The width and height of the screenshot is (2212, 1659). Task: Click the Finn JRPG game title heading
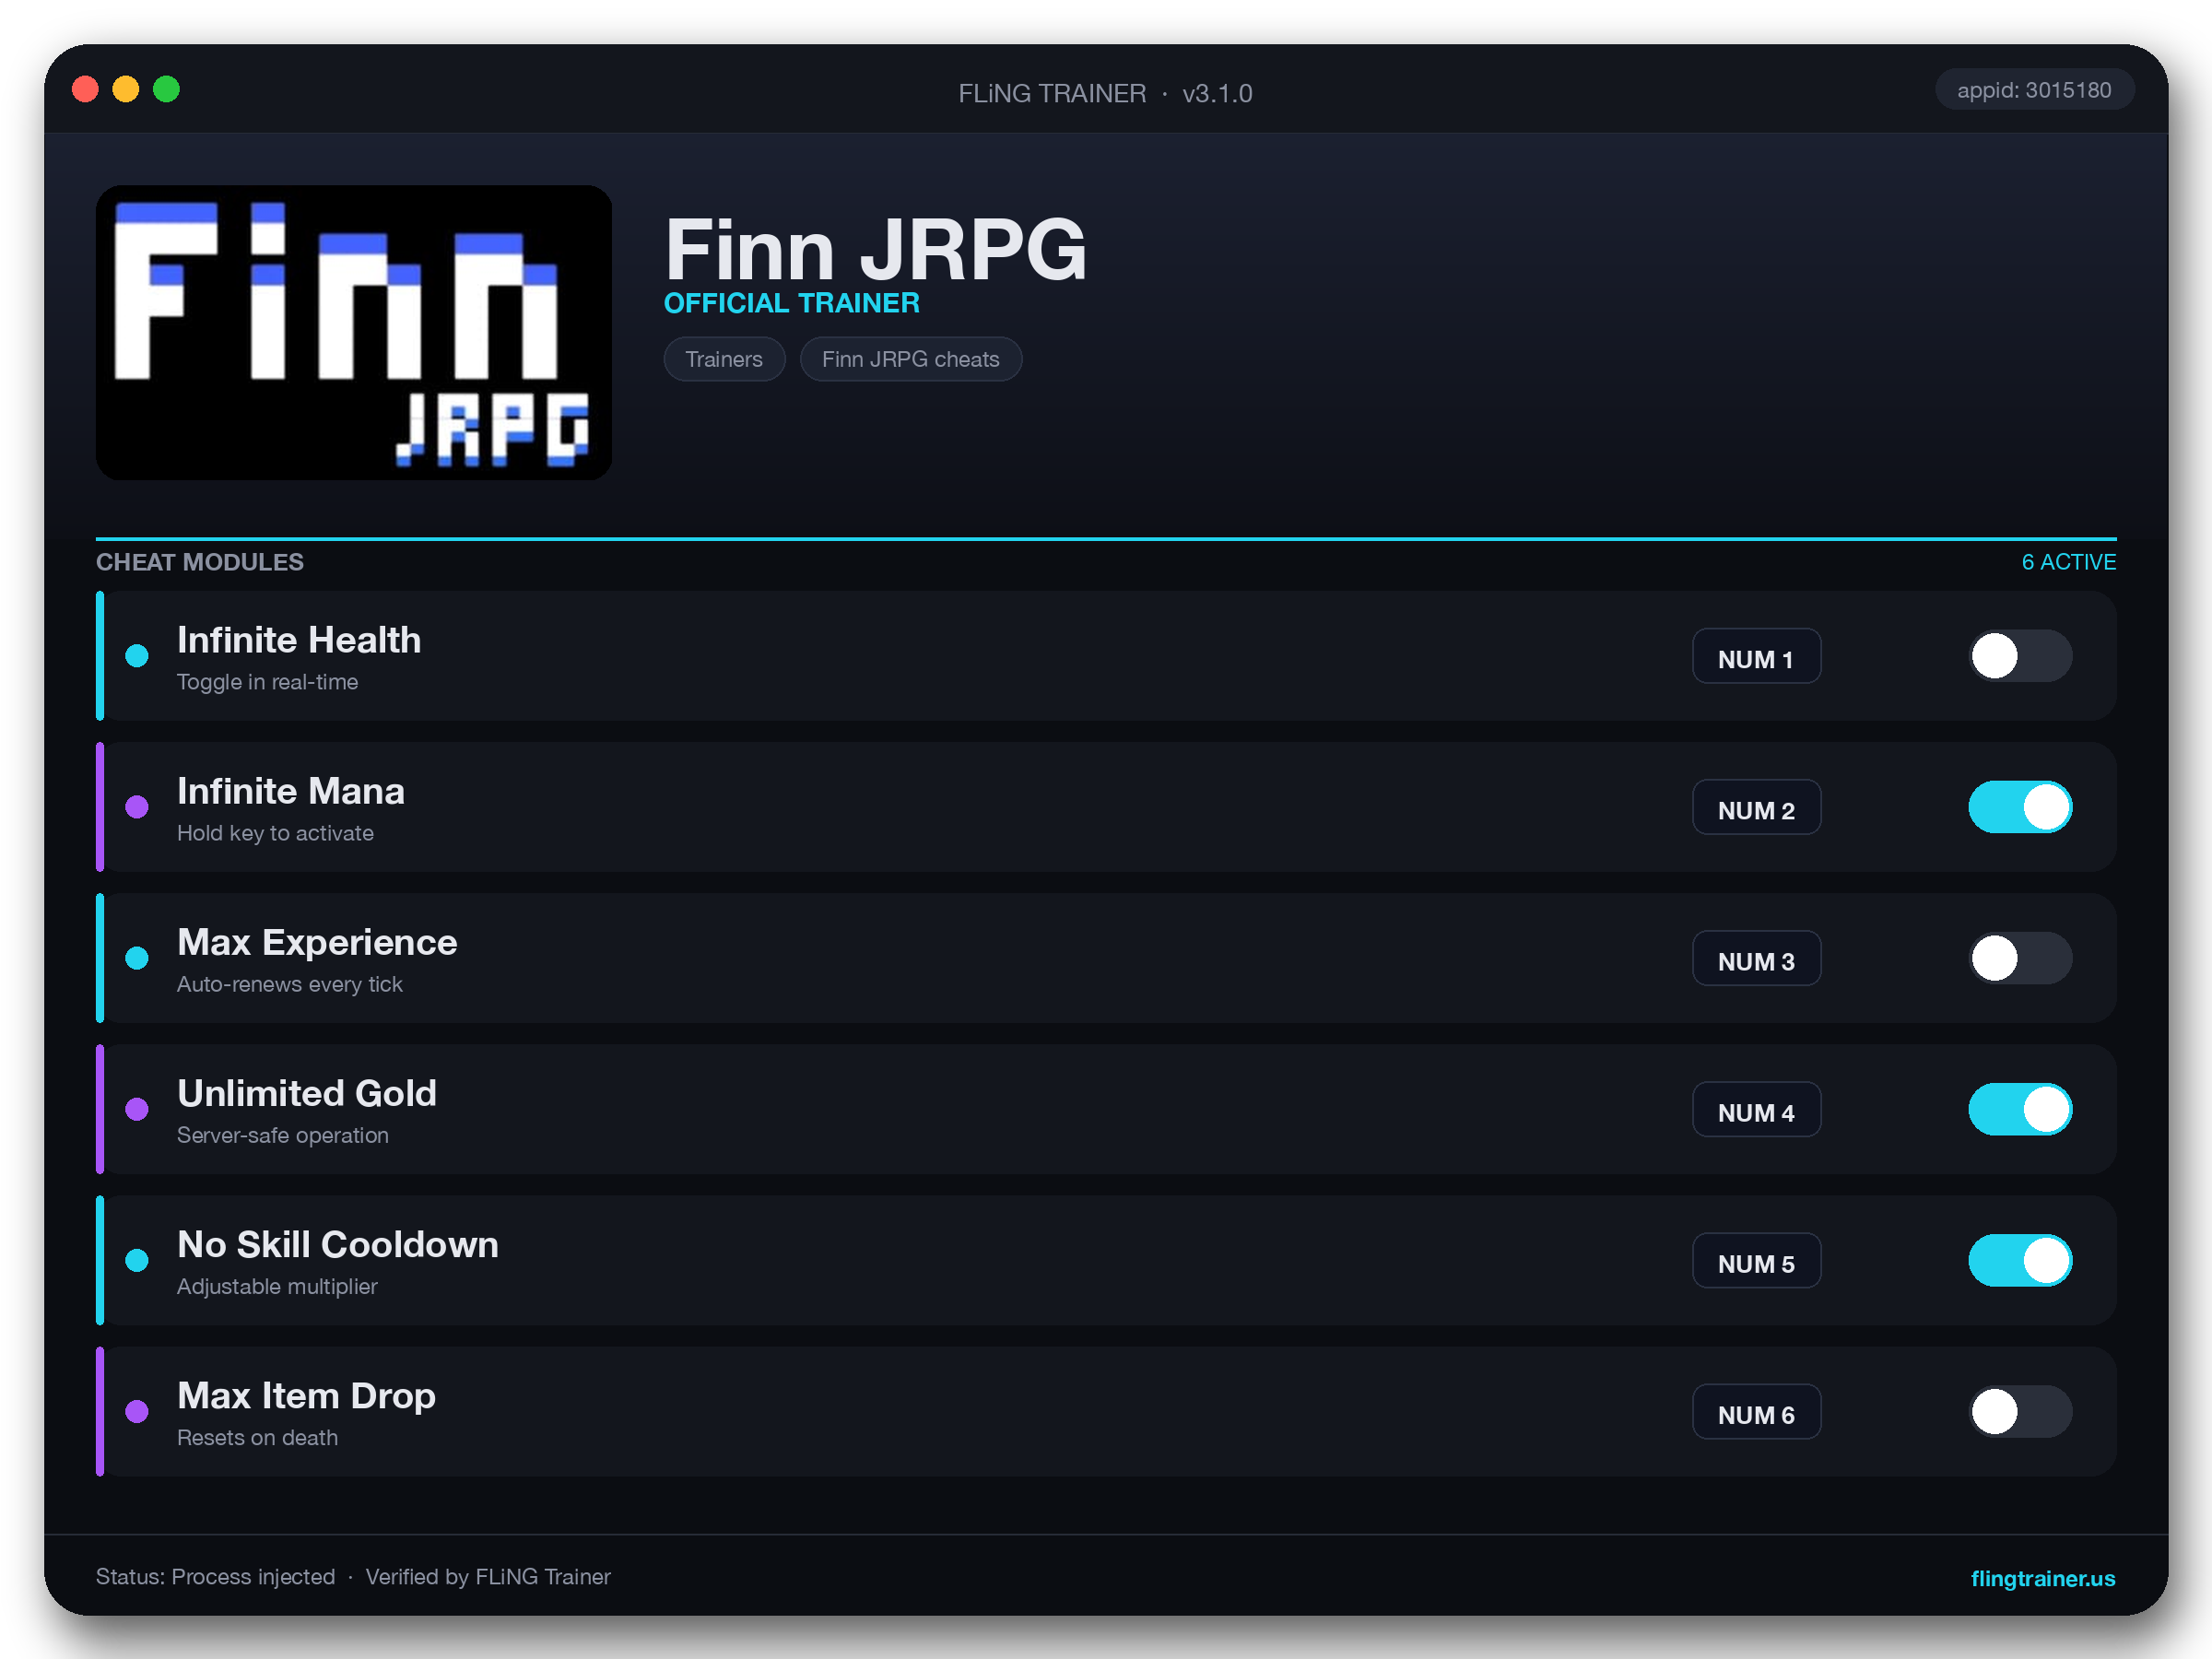pyautogui.click(x=875, y=249)
